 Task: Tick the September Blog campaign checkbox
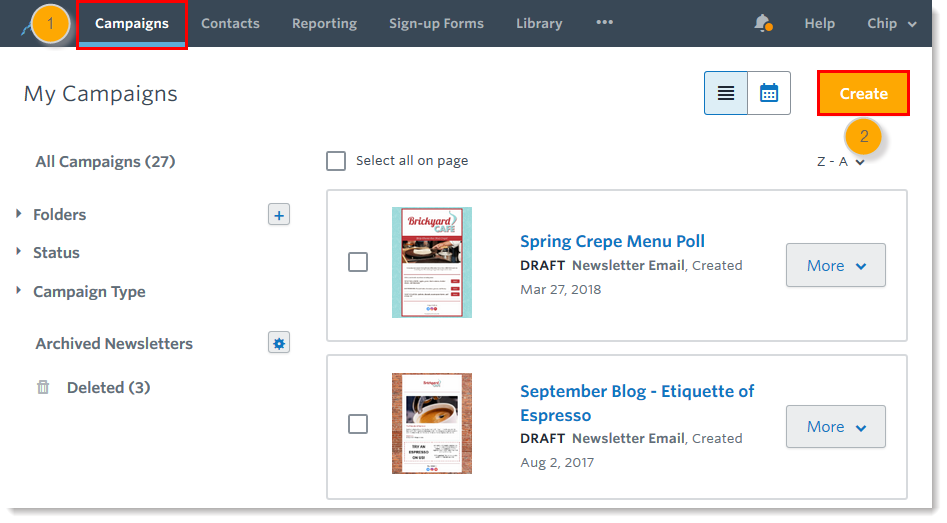(358, 424)
